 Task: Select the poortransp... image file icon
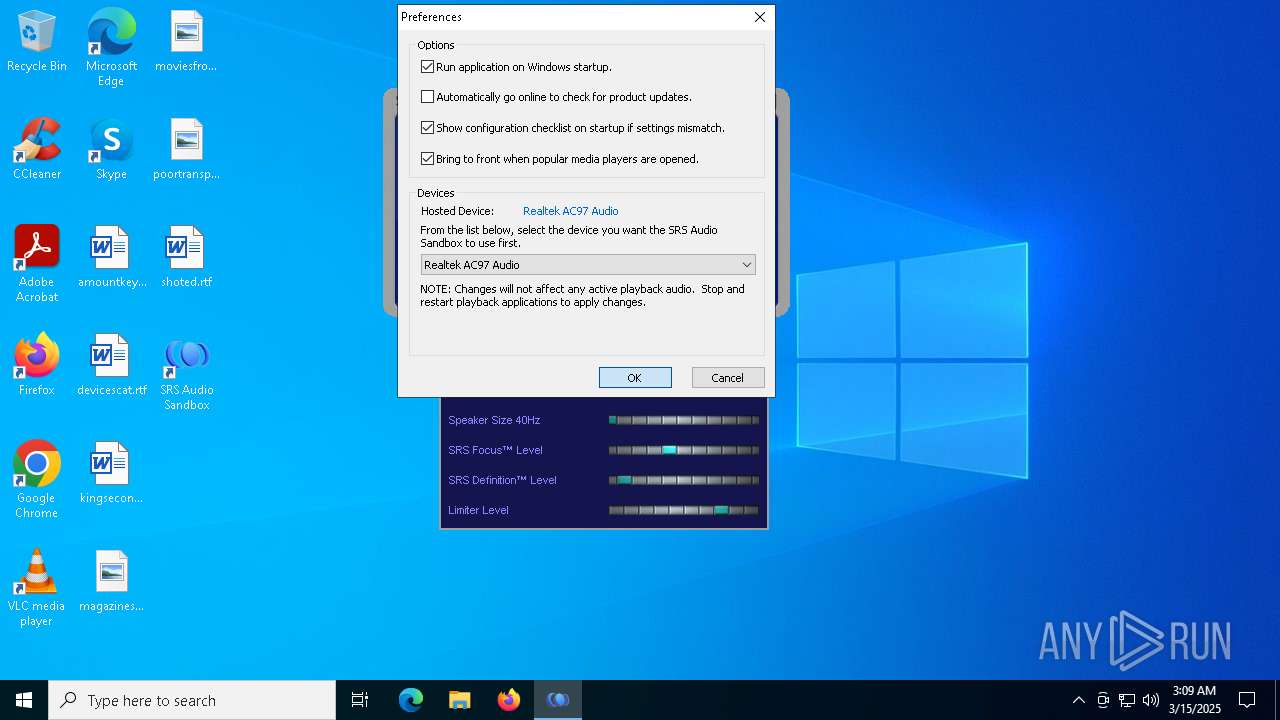pyautogui.click(x=186, y=150)
